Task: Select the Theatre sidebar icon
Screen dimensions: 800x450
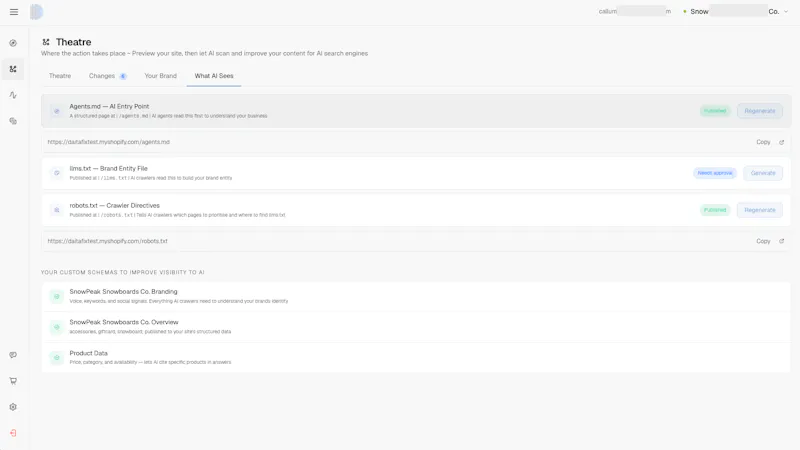Action: (13, 69)
